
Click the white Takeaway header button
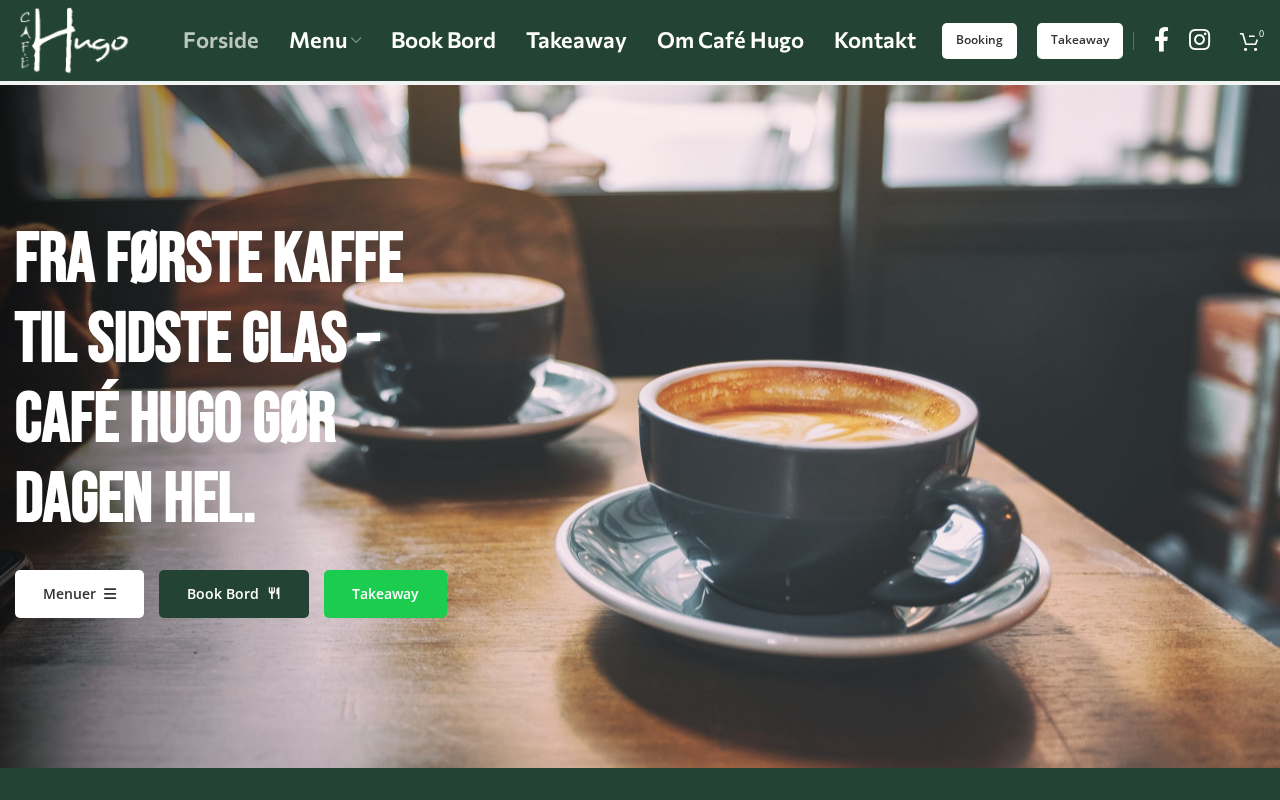[1080, 41]
